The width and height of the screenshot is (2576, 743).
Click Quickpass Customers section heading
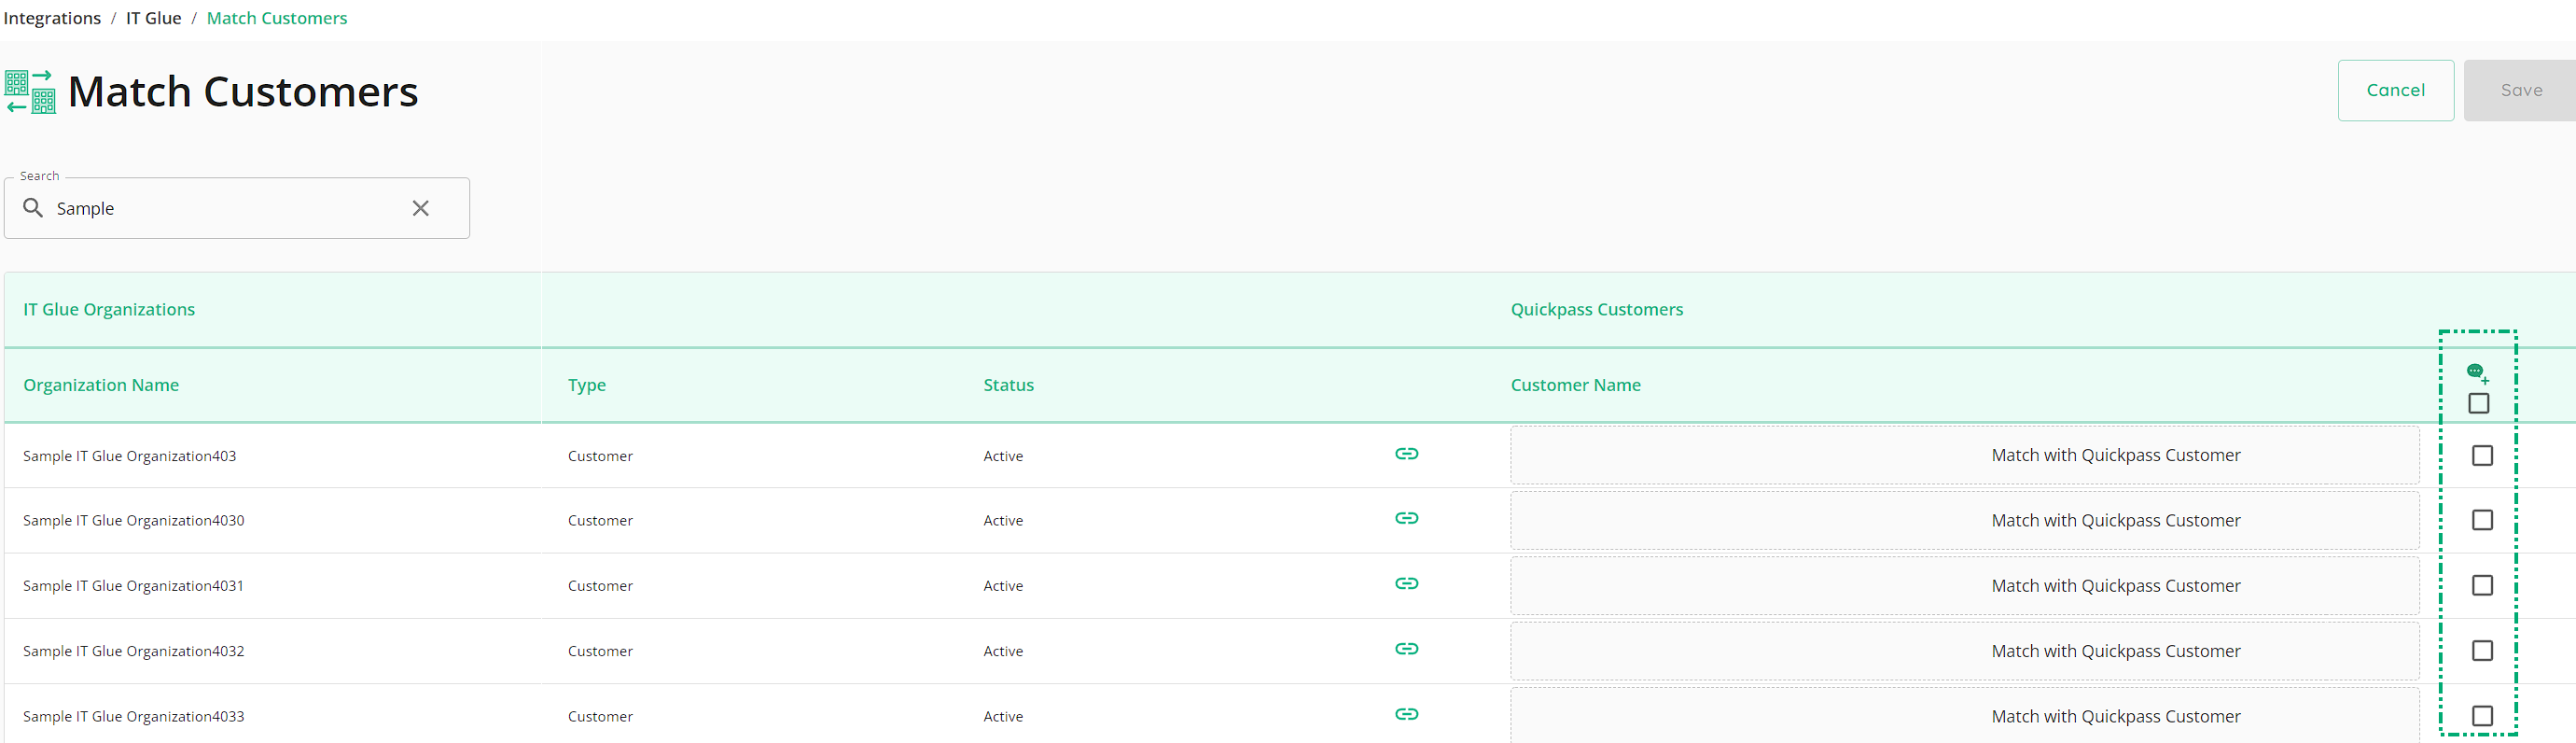[1597, 309]
